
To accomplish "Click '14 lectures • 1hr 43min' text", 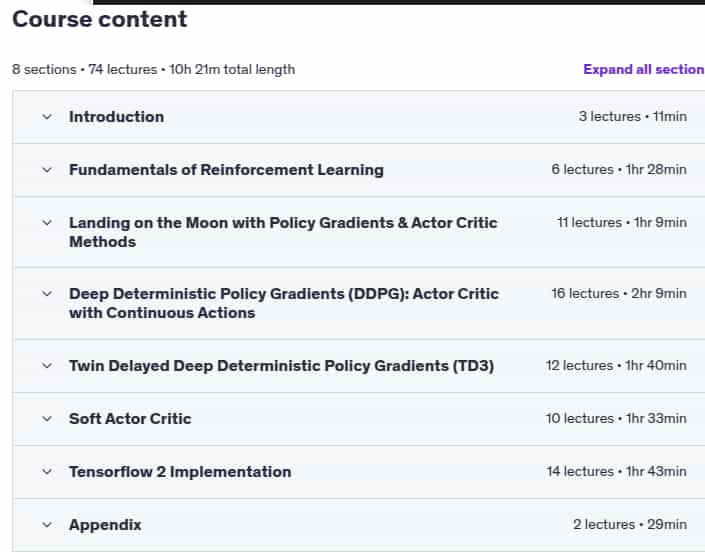I will (617, 472).
